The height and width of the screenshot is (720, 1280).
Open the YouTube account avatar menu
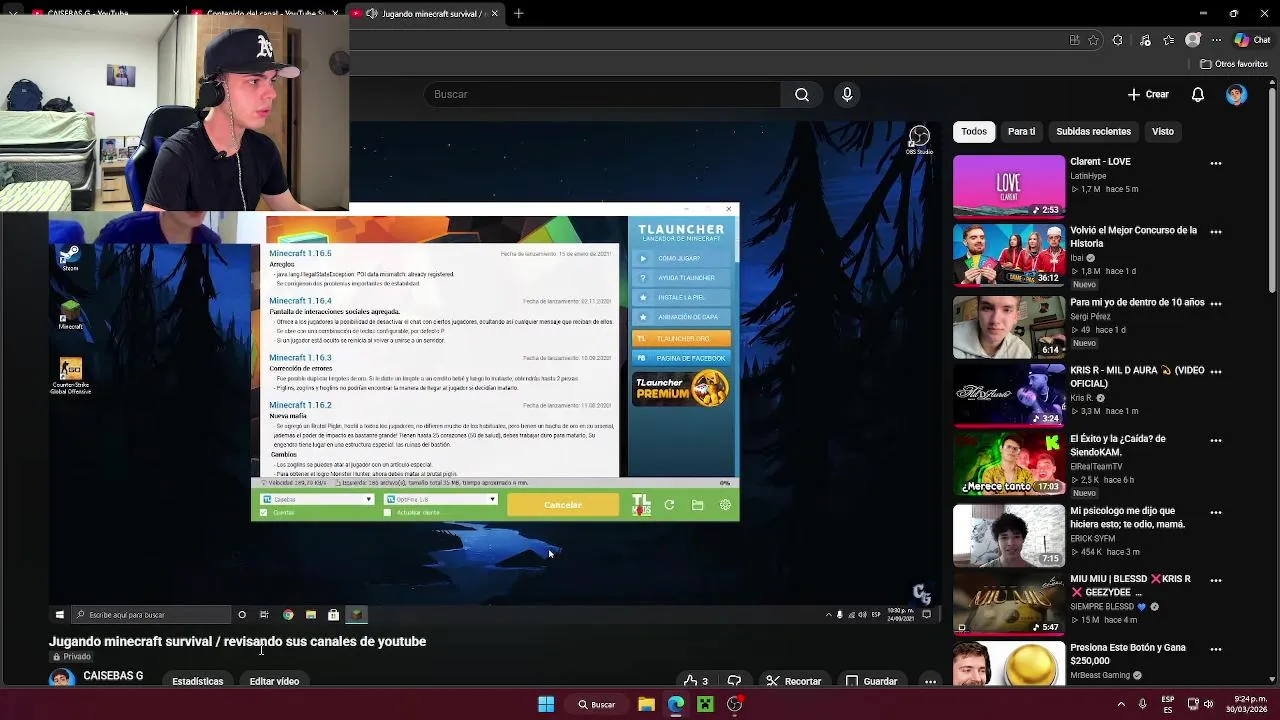tap(1237, 94)
